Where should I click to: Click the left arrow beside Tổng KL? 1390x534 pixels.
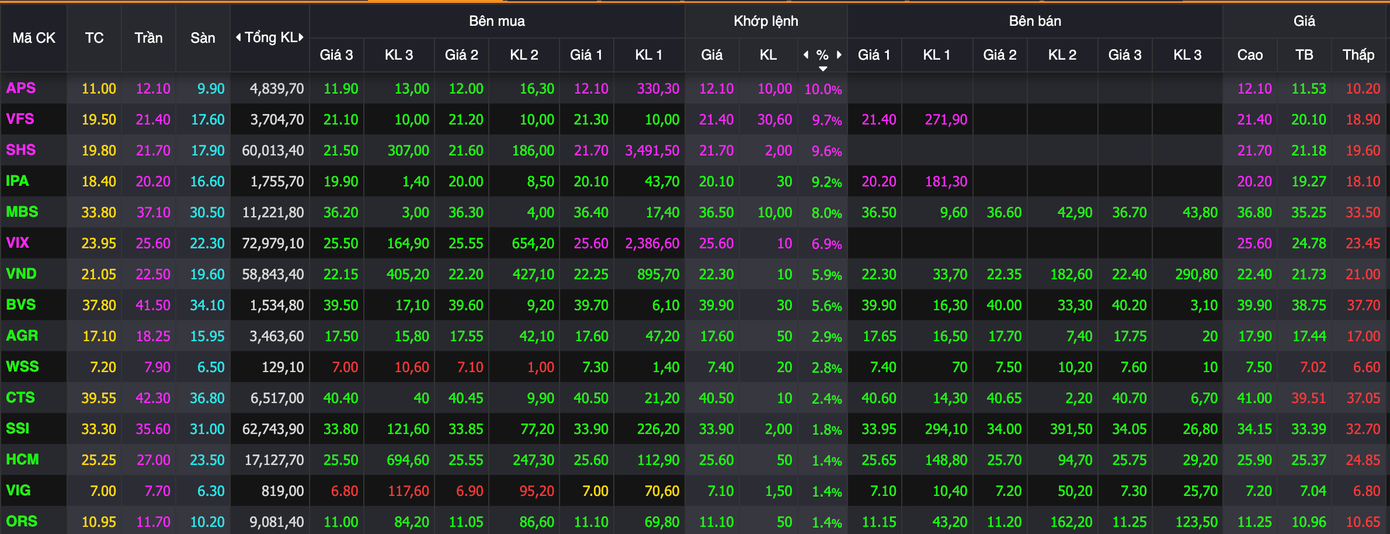tap(238, 37)
